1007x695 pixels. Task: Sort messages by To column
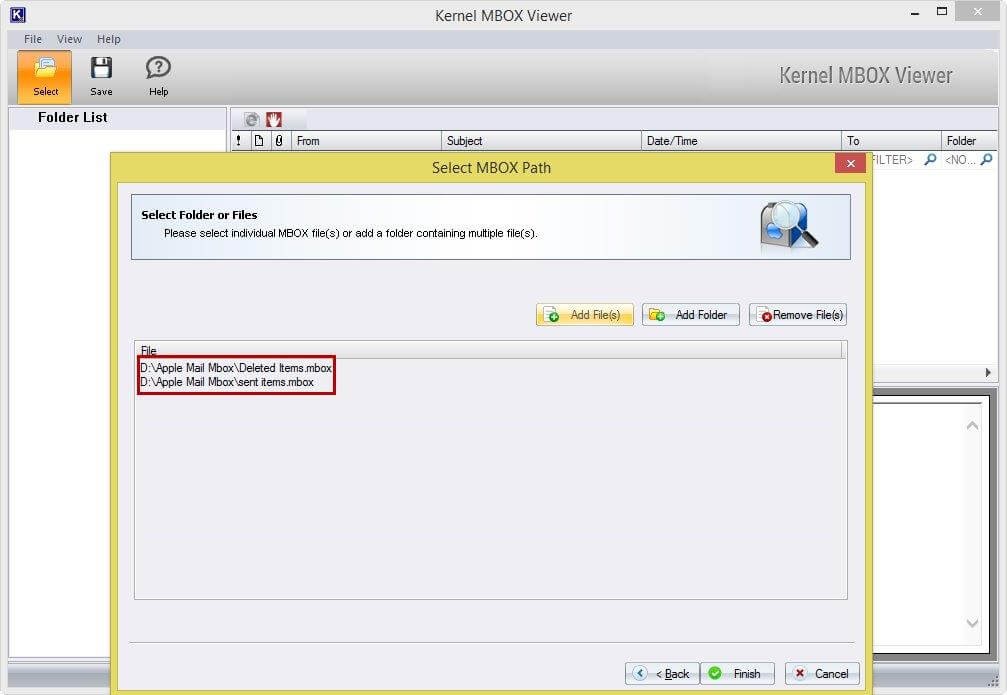click(891, 141)
